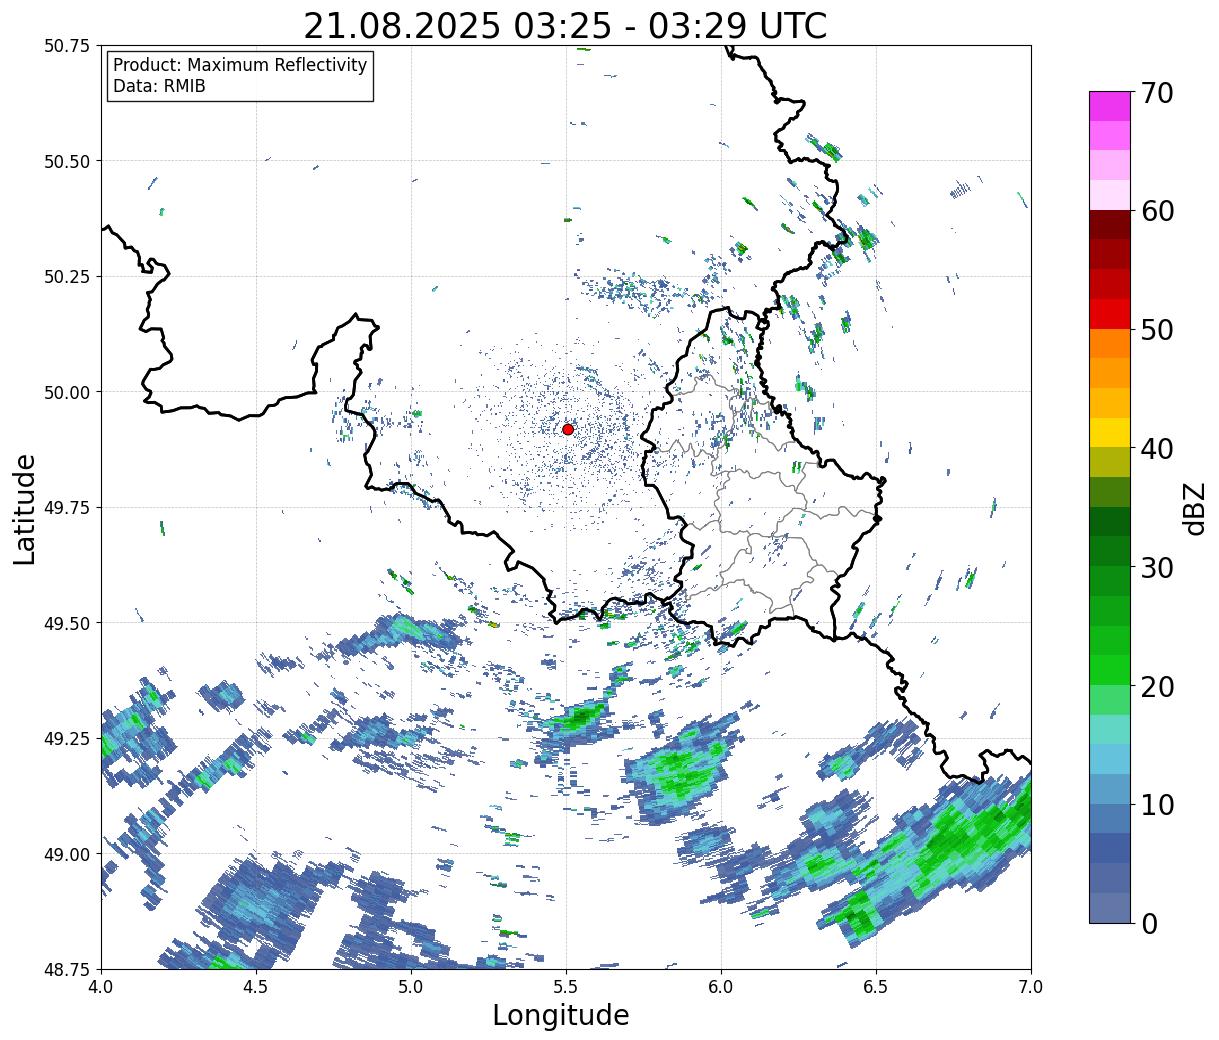This screenshot has height=1040, width=1219.
Task: Click latitude tick label 50.75
Action: point(67,46)
